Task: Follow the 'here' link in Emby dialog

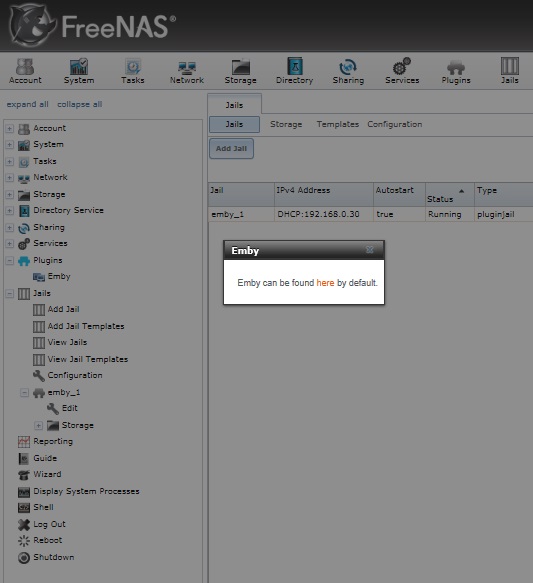Action: click(325, 283)
